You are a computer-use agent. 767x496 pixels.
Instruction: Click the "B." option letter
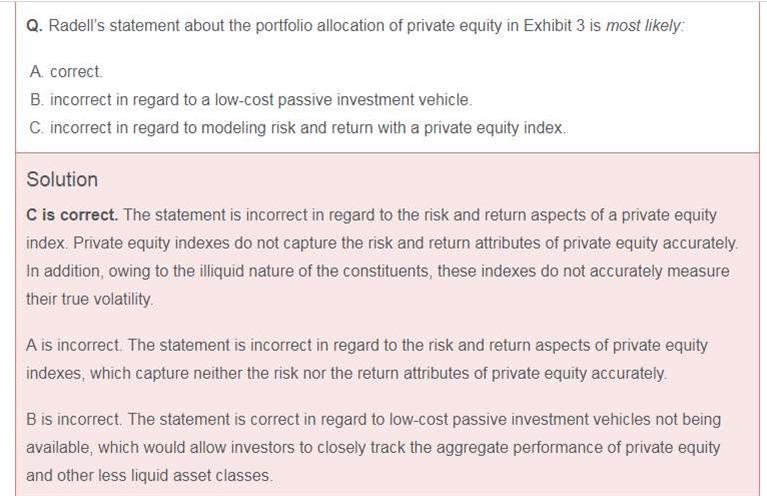34,100
